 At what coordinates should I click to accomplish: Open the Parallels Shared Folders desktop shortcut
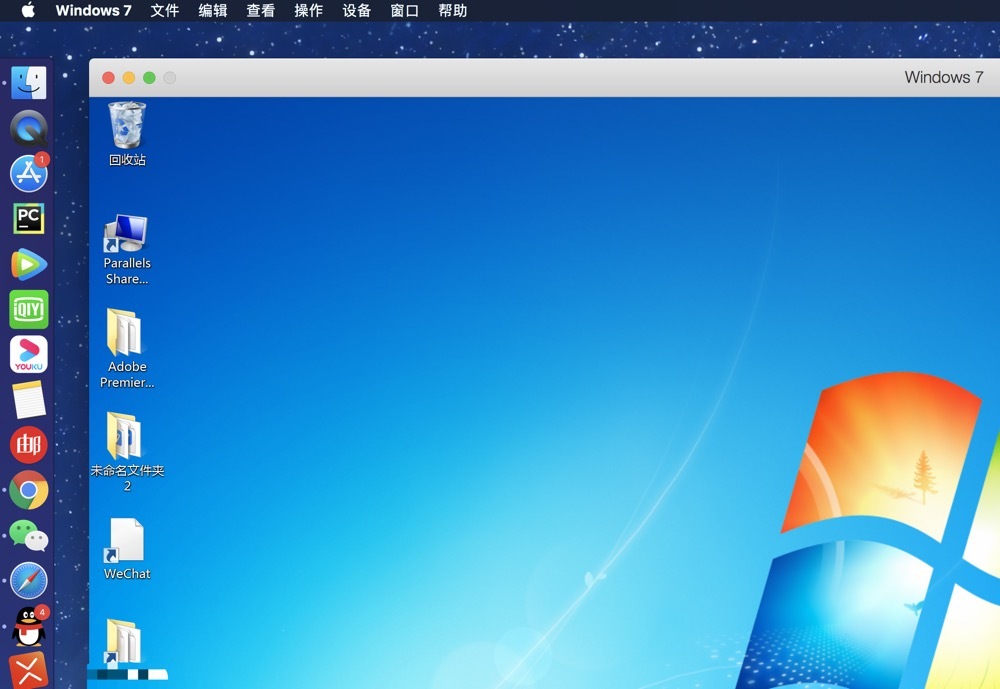[x=127, y=250]
